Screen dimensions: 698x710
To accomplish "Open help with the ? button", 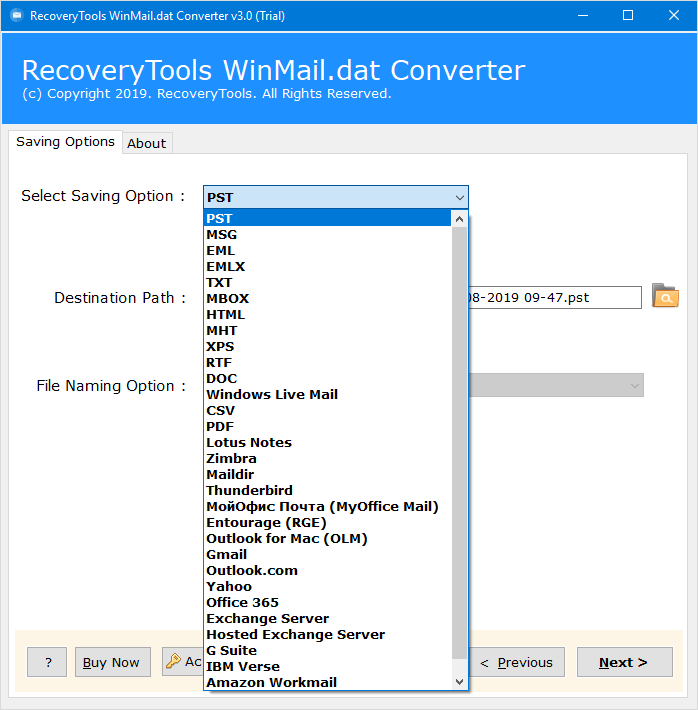I will [47, 662].
